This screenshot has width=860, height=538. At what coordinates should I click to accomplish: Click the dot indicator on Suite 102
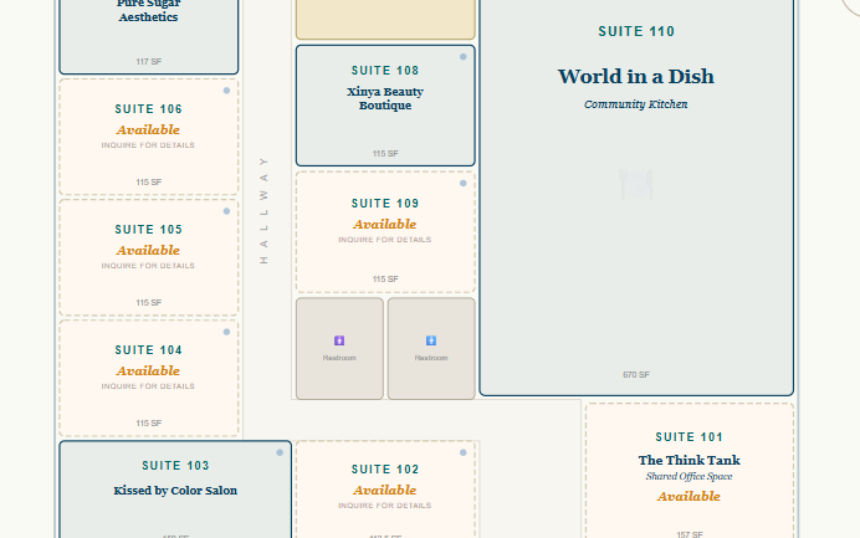[x=463, y=453]
